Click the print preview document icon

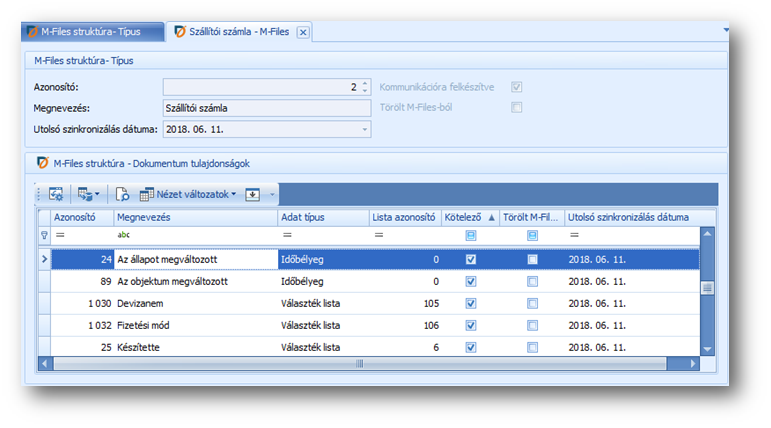(122, 194)
